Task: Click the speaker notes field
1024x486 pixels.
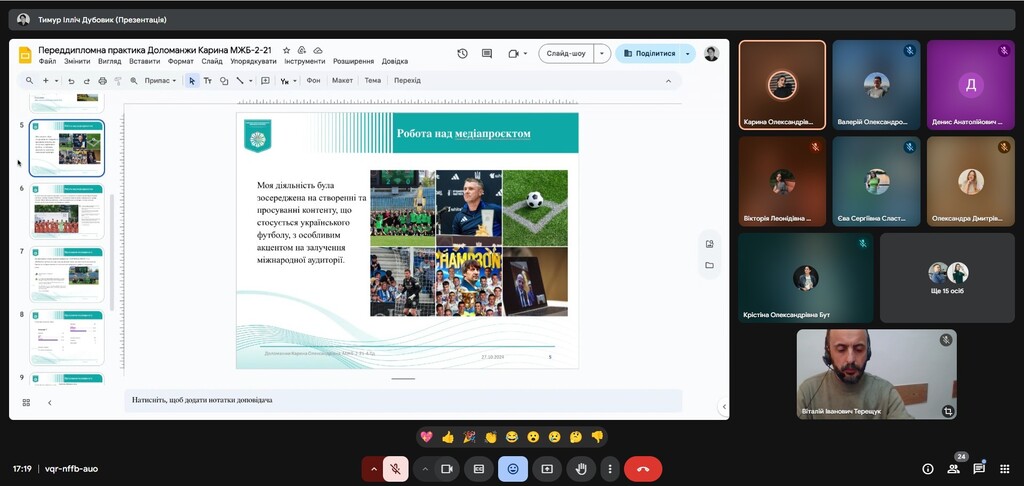Action: [400, 400]
